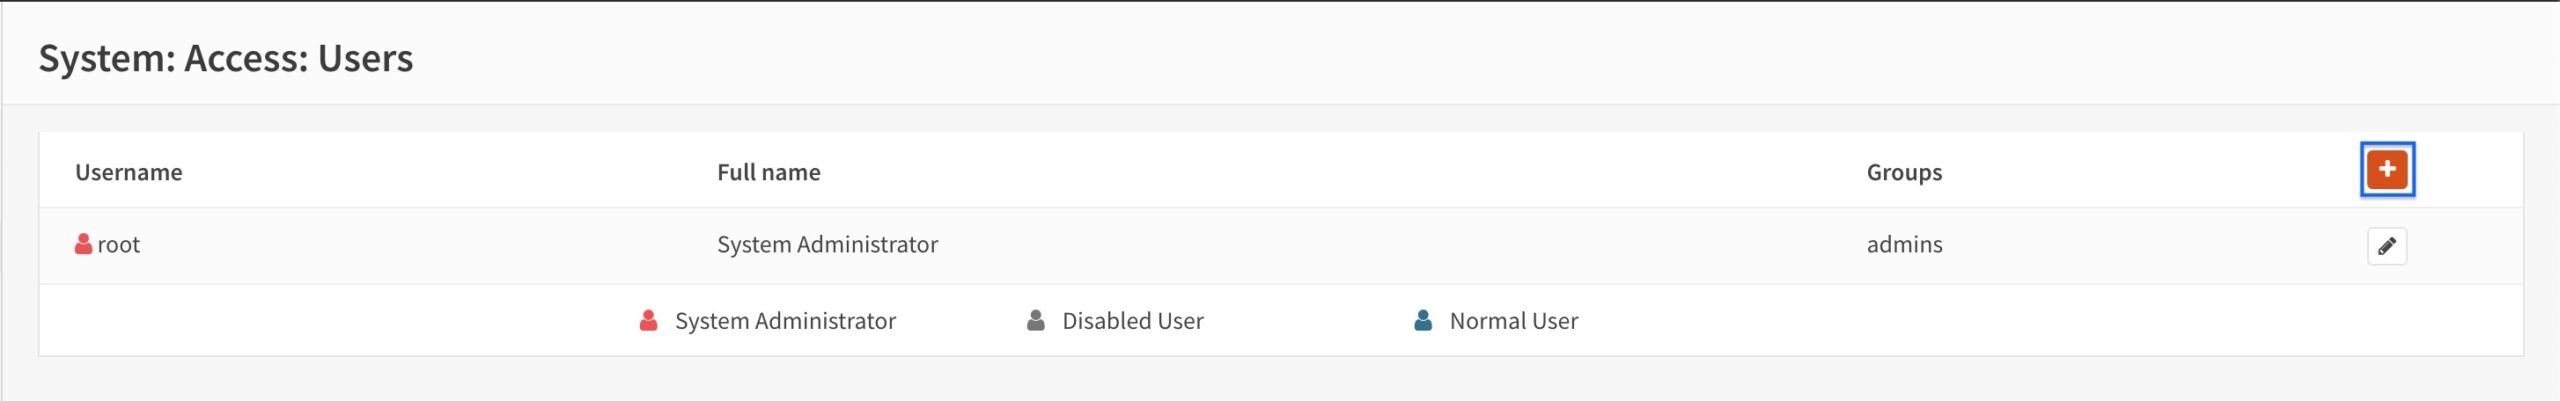The width and height of the screenshot is (2560, 401).
Task: Click the Normal User legend label
Action: click(x=1514, y=321)
